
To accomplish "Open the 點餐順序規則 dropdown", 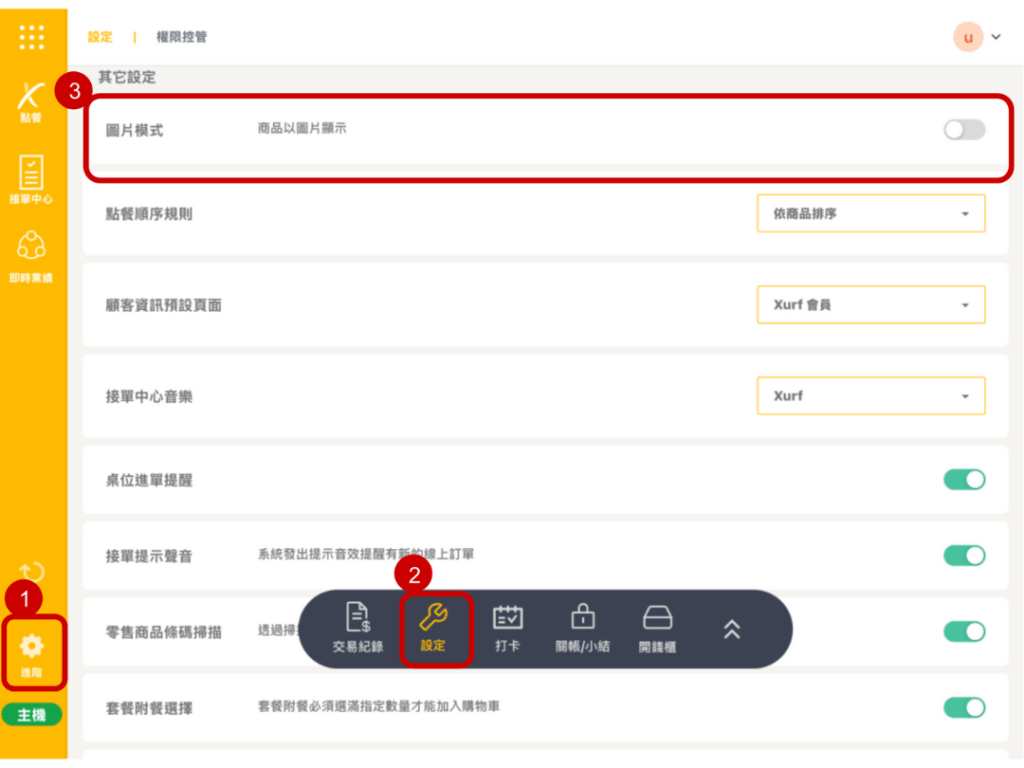I will (870, 214).
